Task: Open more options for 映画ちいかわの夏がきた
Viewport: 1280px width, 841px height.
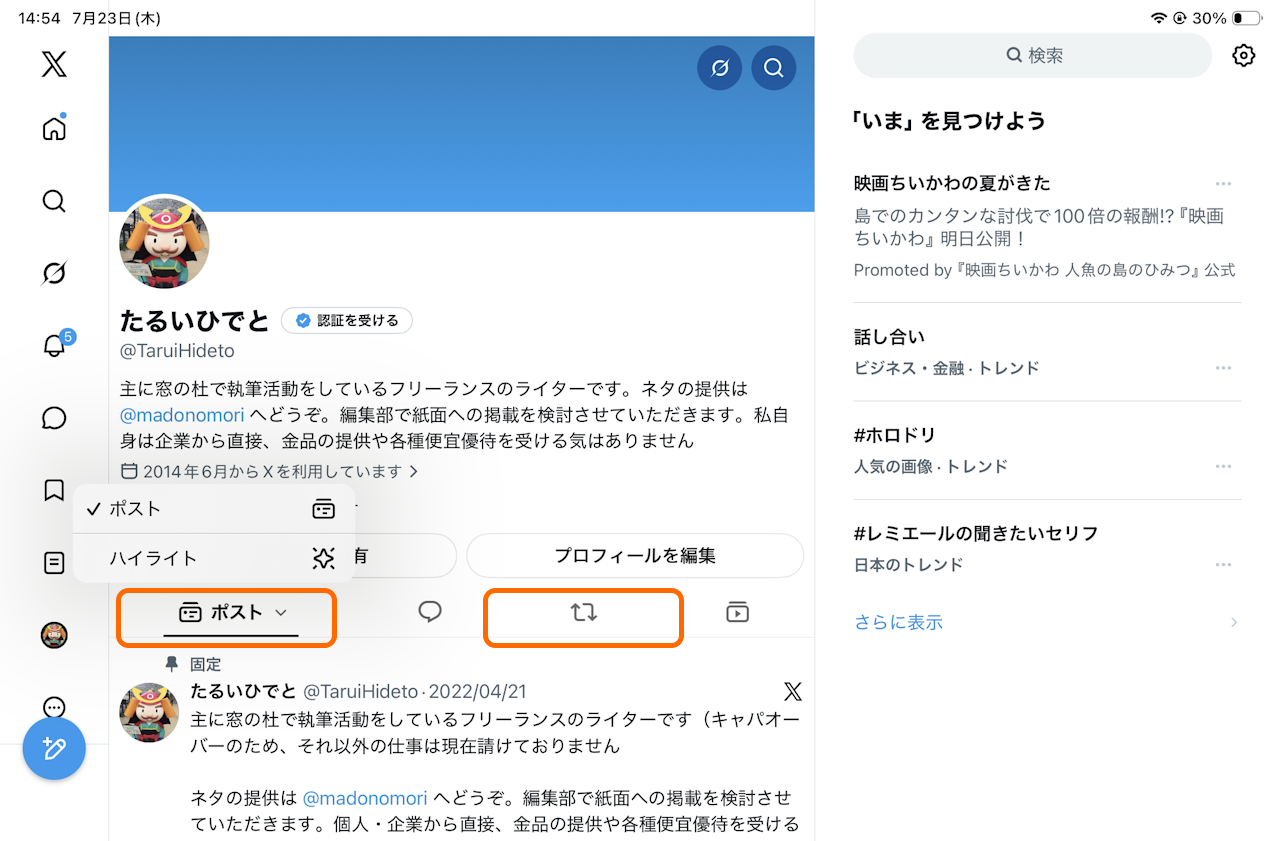Action: (1223, 184)
